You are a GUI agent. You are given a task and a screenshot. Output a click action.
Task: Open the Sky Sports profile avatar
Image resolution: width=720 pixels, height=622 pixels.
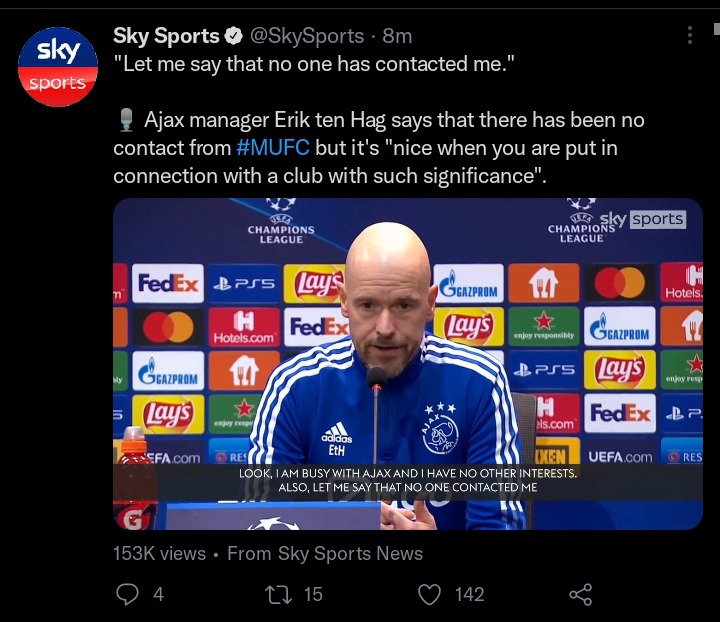pyautogui.click(x=58, y=67)
